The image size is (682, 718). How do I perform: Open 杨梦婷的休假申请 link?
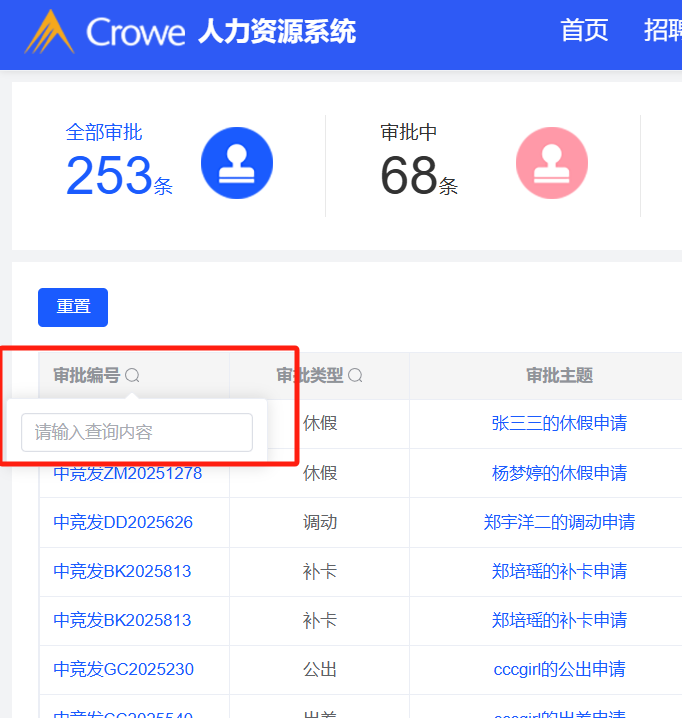click(559, 473)
